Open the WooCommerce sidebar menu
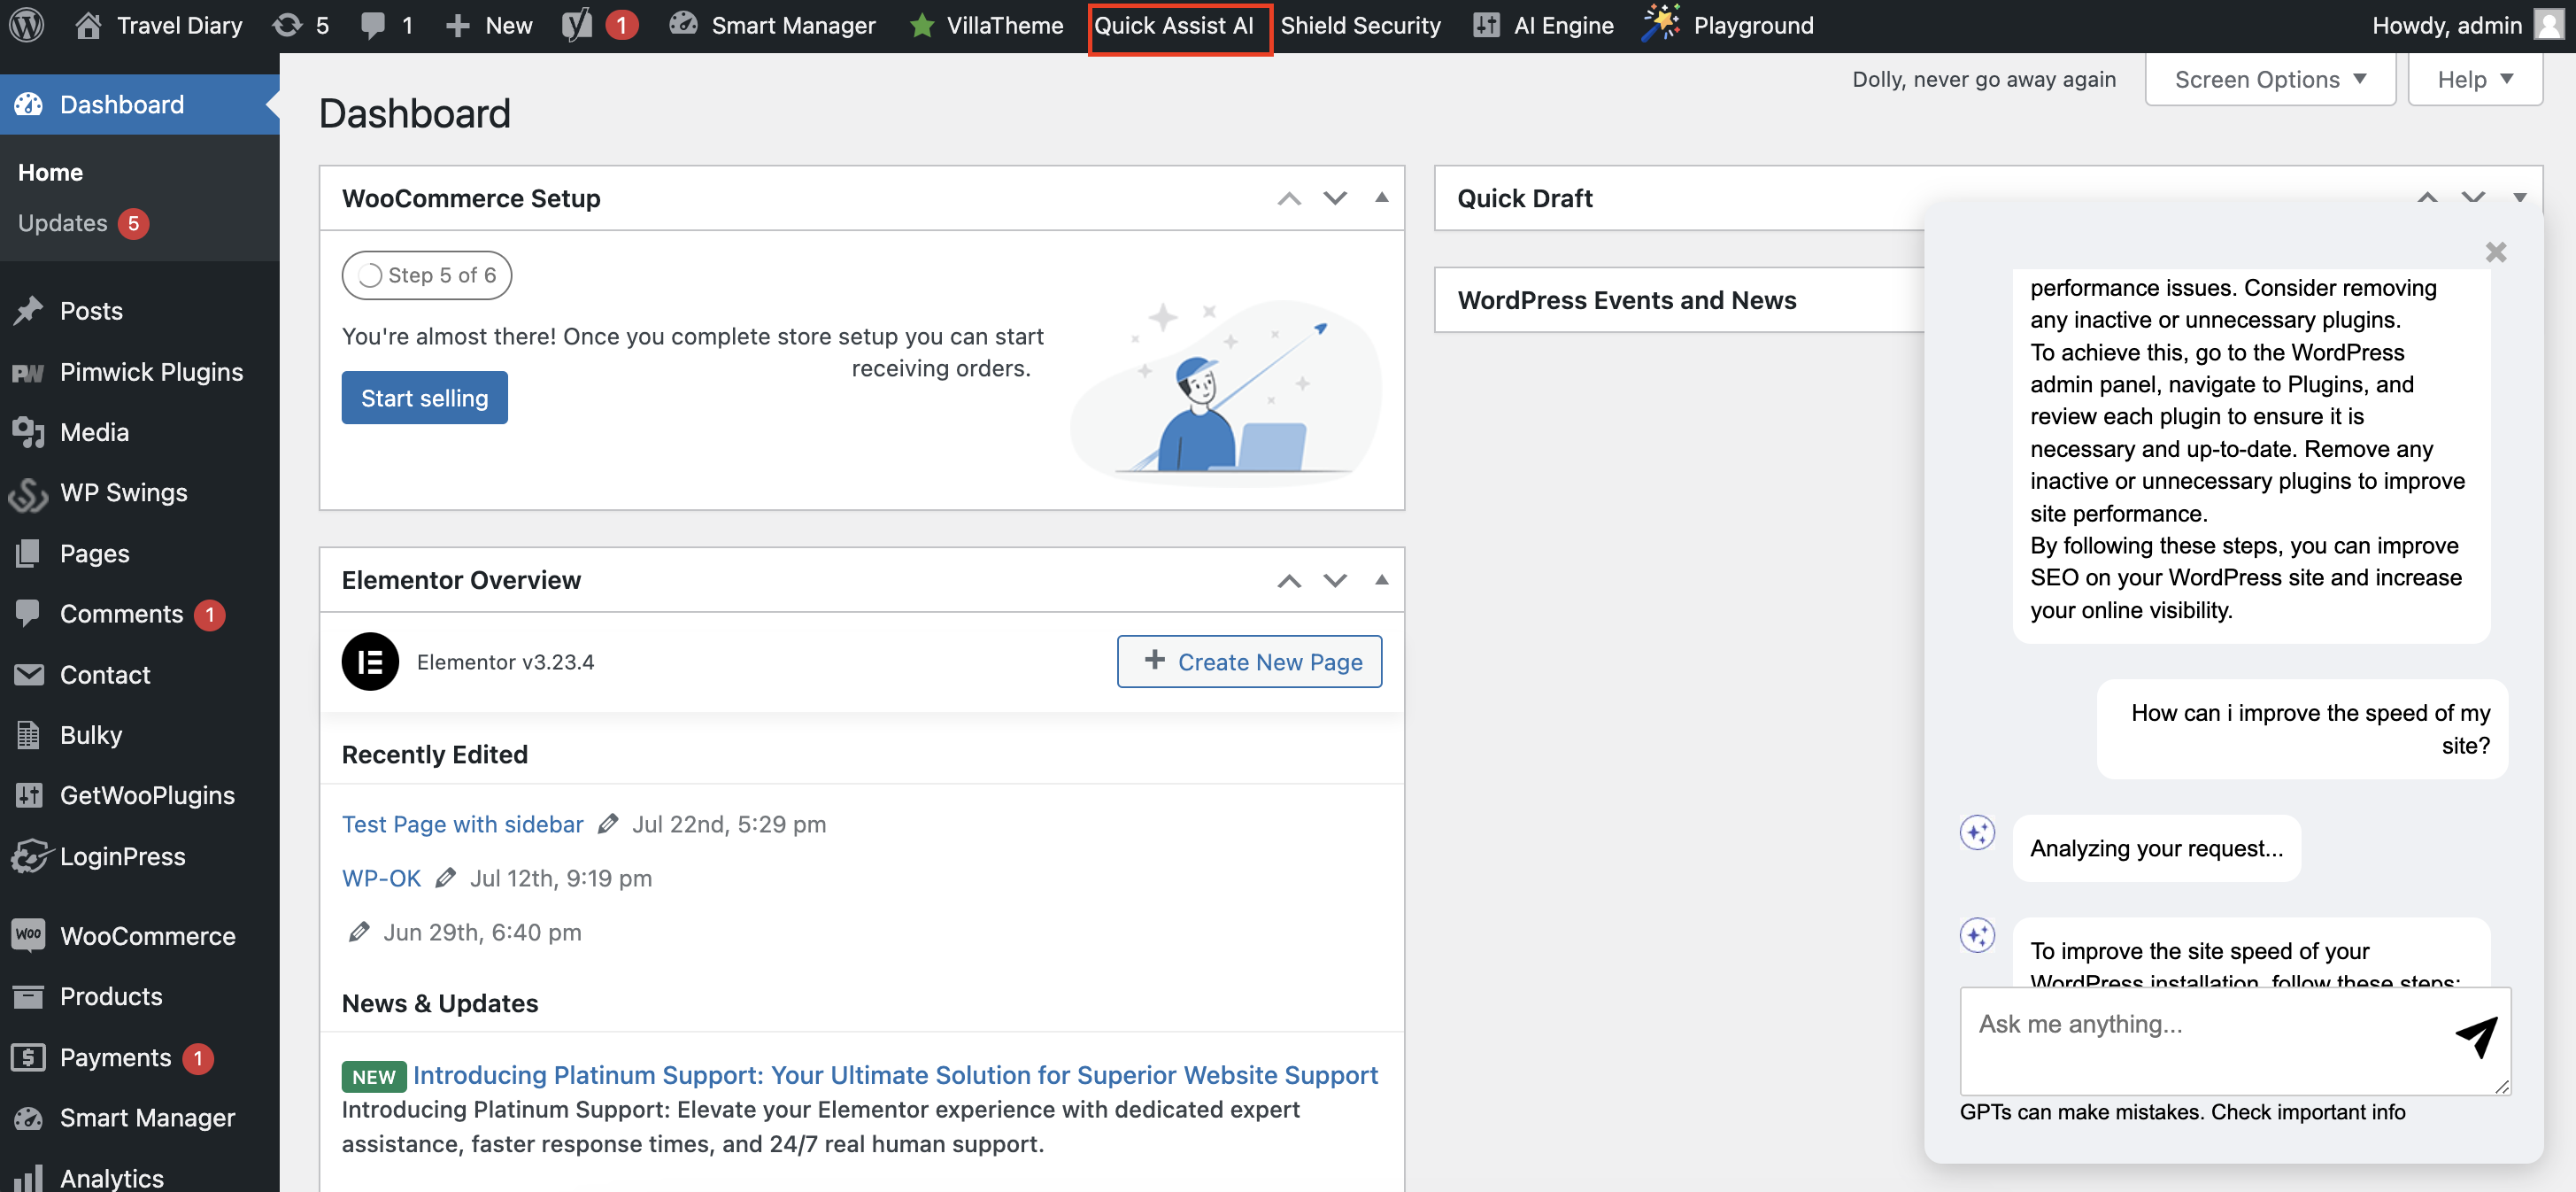 point(147,936)
